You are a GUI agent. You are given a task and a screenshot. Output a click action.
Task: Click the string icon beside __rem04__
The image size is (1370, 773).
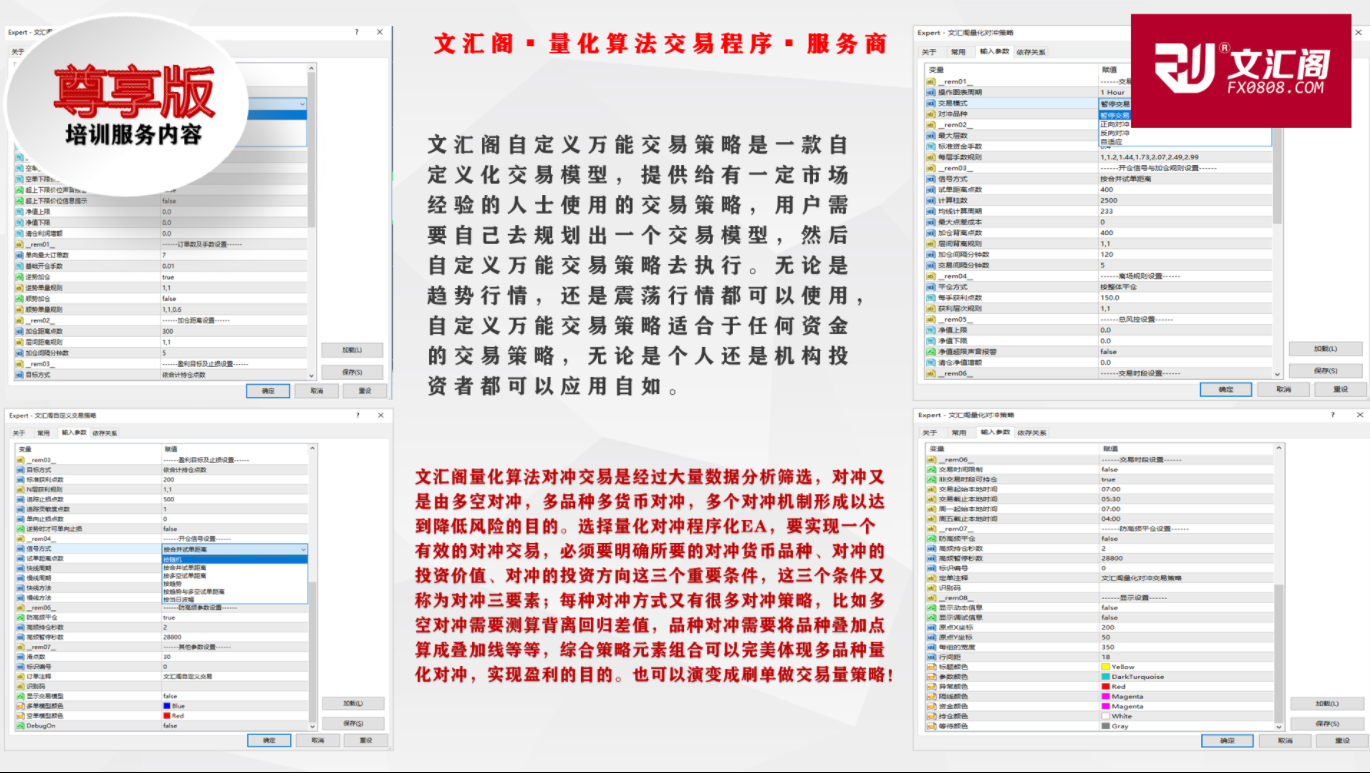19,539
